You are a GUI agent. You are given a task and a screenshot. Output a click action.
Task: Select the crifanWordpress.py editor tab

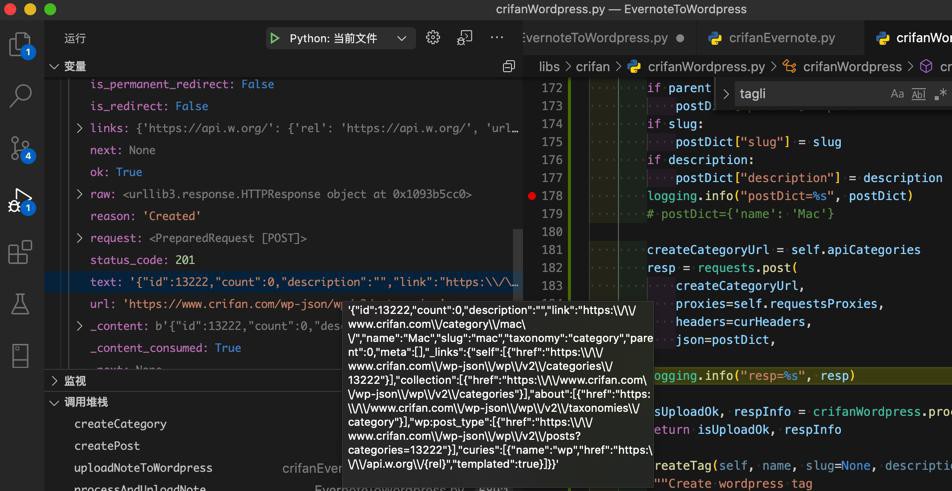[913, 38]
